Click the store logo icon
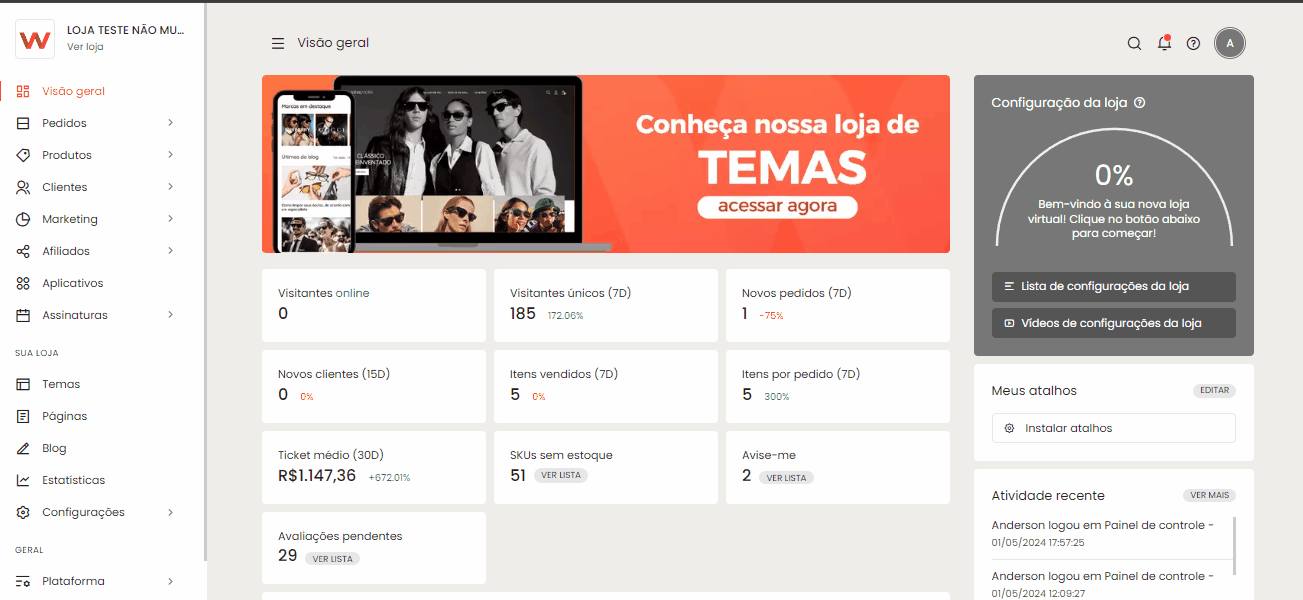 pyautogui.click(x=35, y=39)
